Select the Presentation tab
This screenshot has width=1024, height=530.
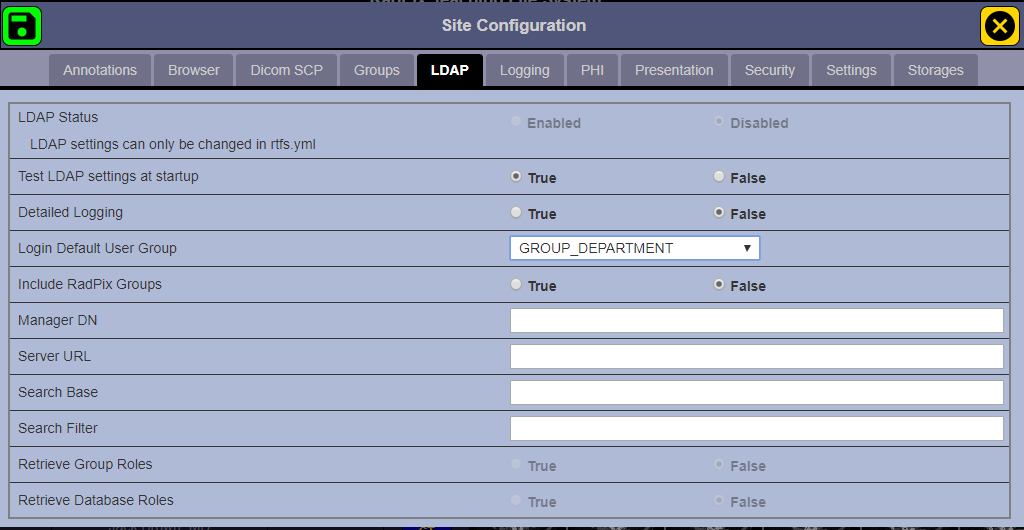pyautogui.click(x=674, y=70)
